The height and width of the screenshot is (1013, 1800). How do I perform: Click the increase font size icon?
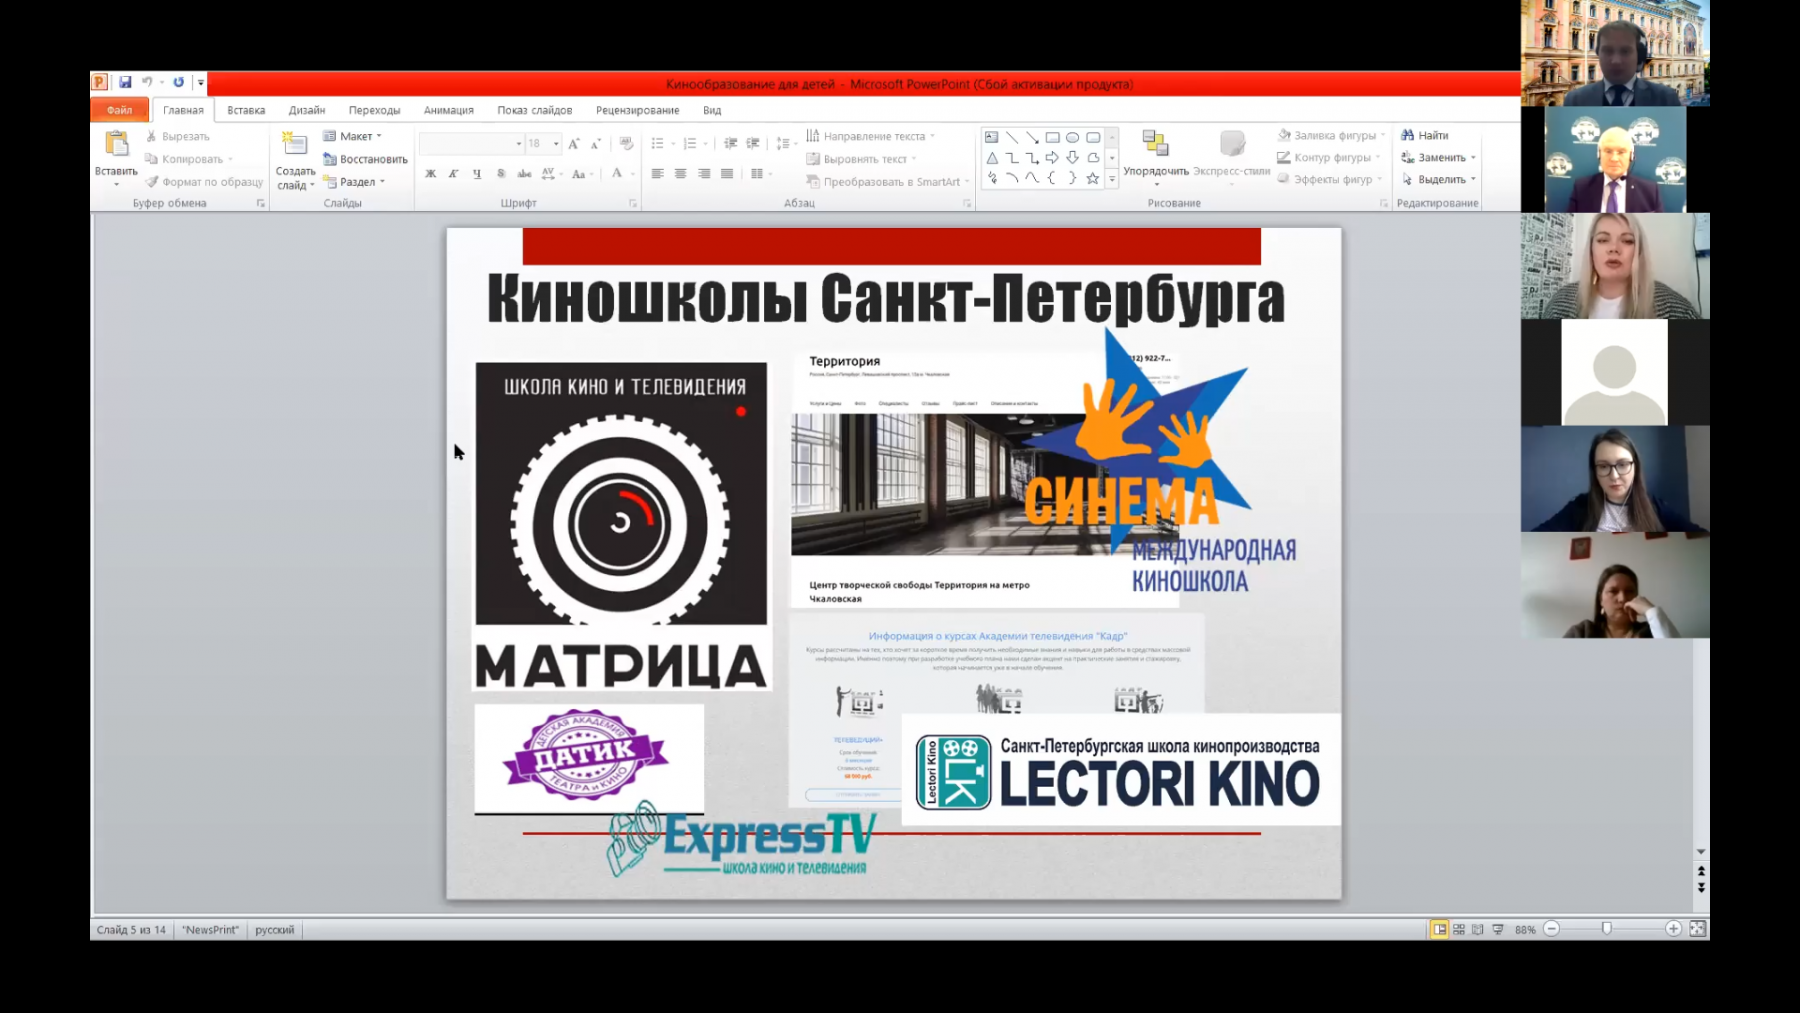tap(574, 144)
